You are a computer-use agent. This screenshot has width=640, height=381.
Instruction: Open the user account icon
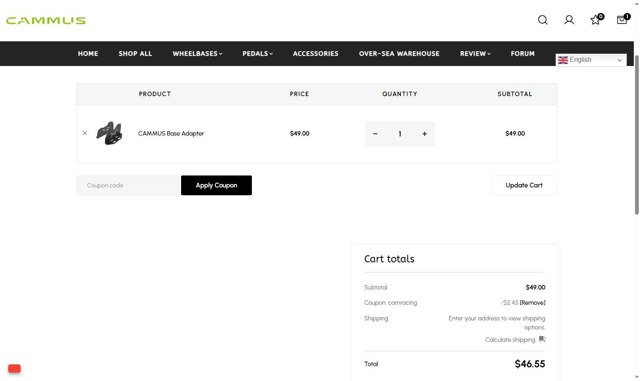pyautogui.click(x=569, y=20)
